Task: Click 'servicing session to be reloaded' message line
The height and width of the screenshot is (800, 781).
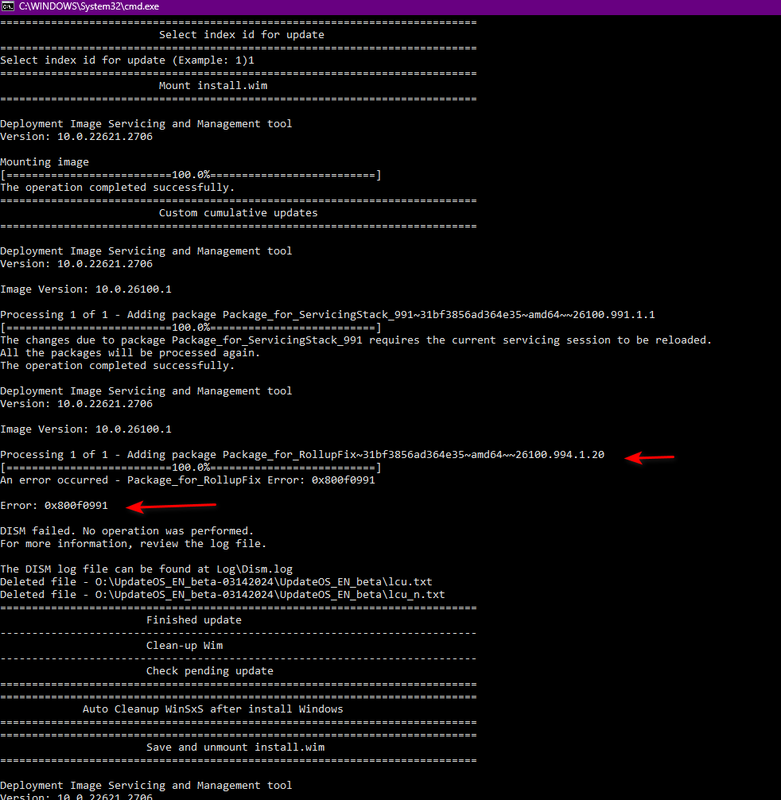Action: coord(356,340)
